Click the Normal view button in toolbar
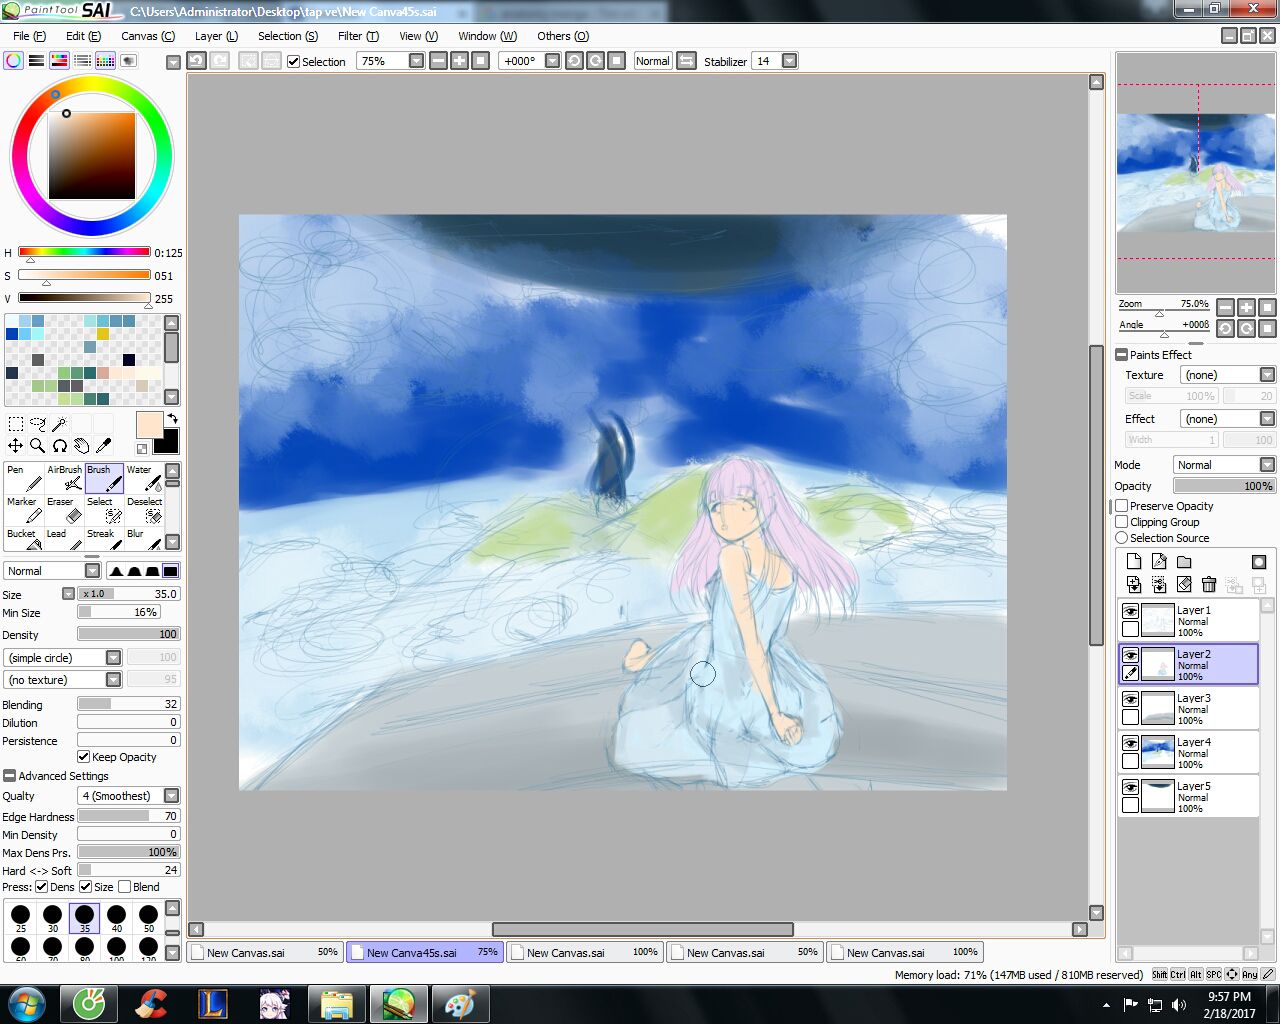 653,61
